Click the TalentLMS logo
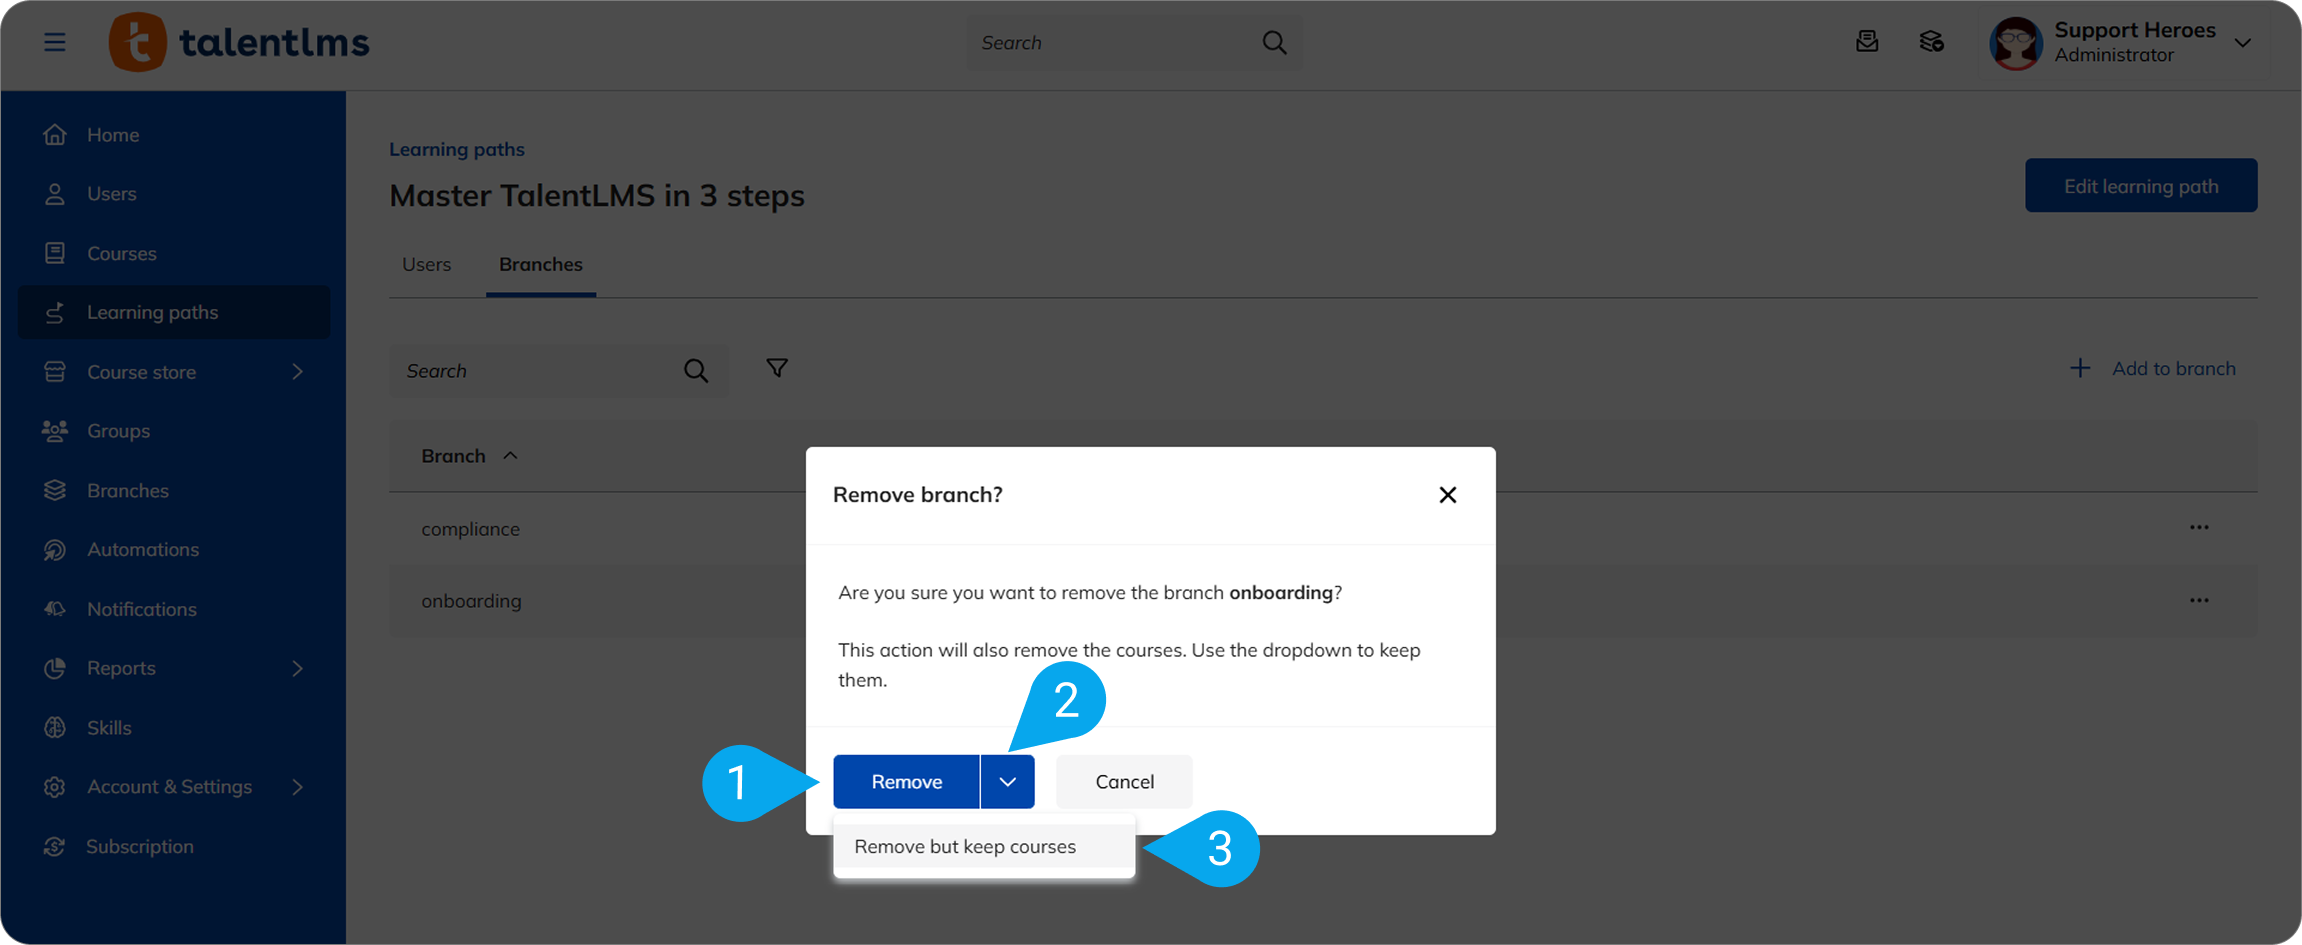Image resolution: width=2302 pixels, height=945 pixels. click(239, 42)
